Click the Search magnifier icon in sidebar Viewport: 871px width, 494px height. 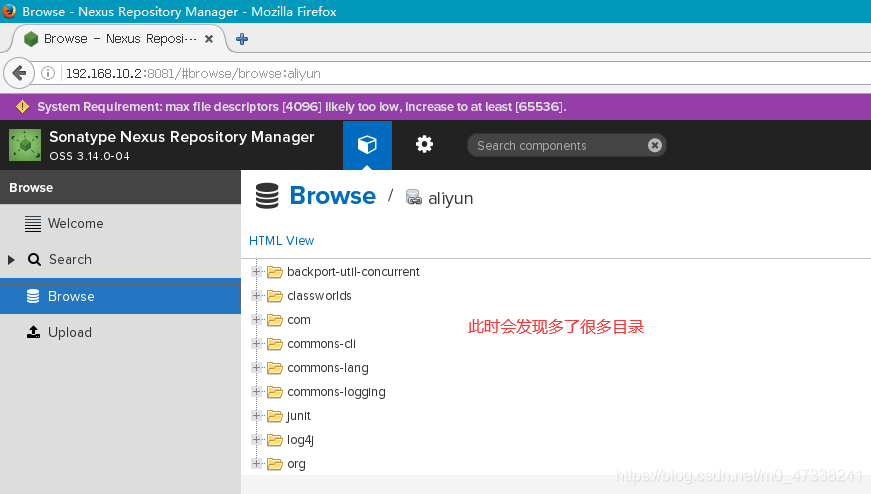(x=34, y=260)
